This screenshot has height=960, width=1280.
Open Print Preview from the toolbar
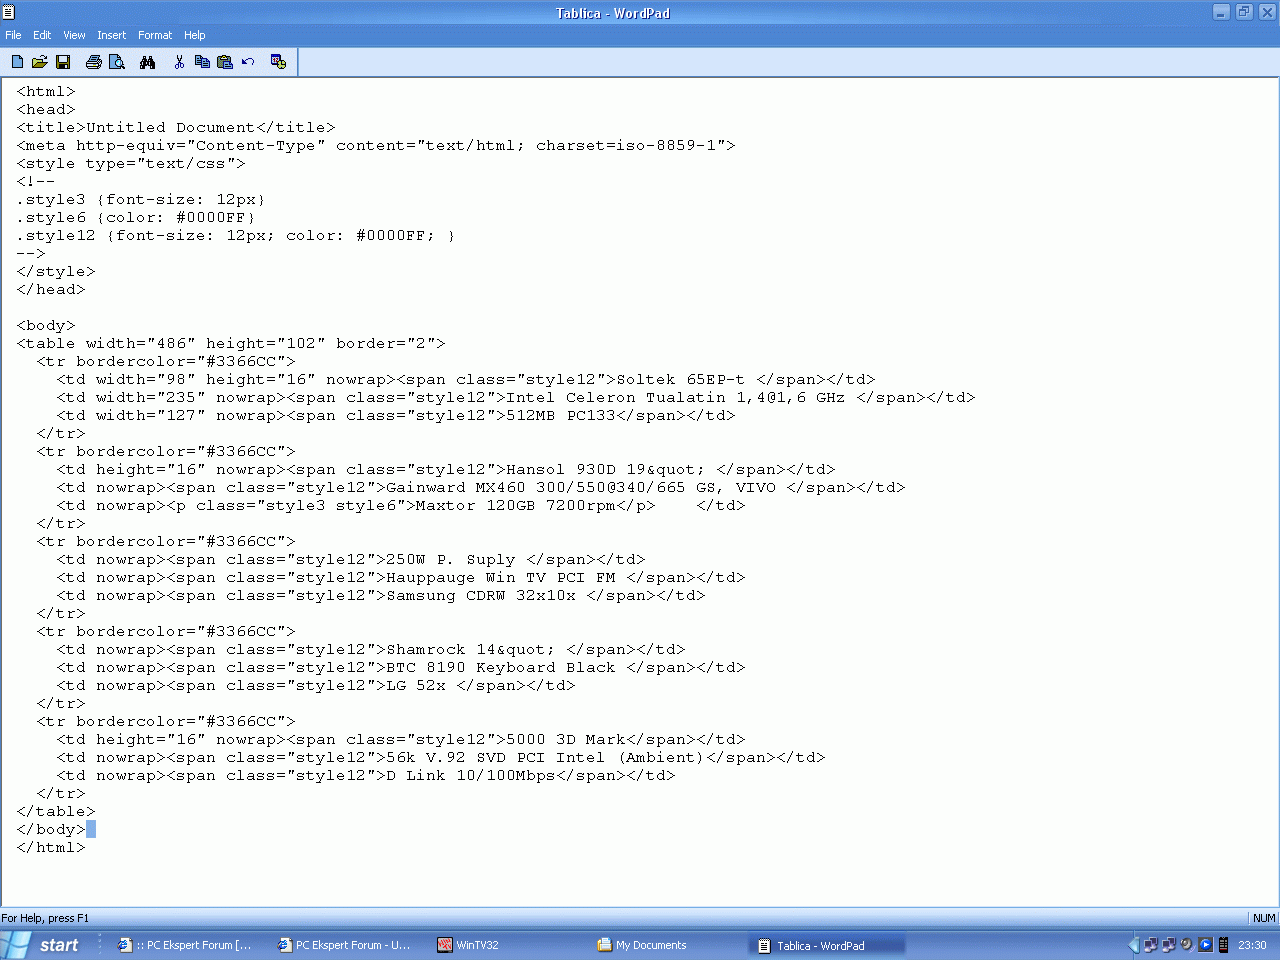point(117,62)
